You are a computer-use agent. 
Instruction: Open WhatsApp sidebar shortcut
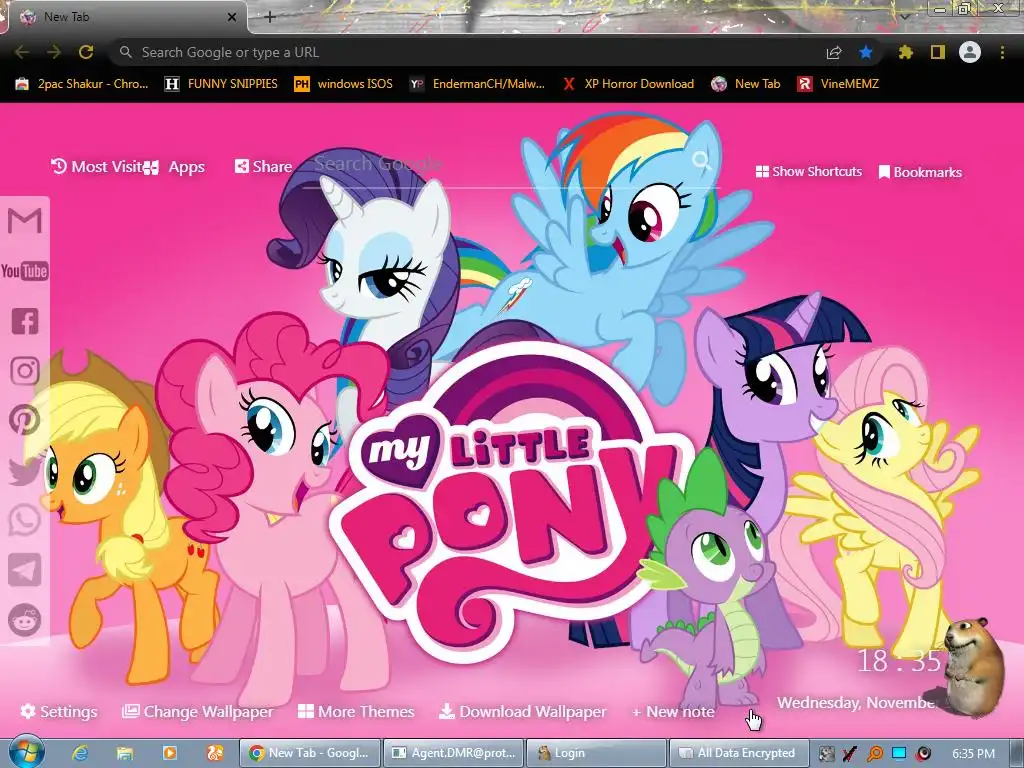(25, 520)
